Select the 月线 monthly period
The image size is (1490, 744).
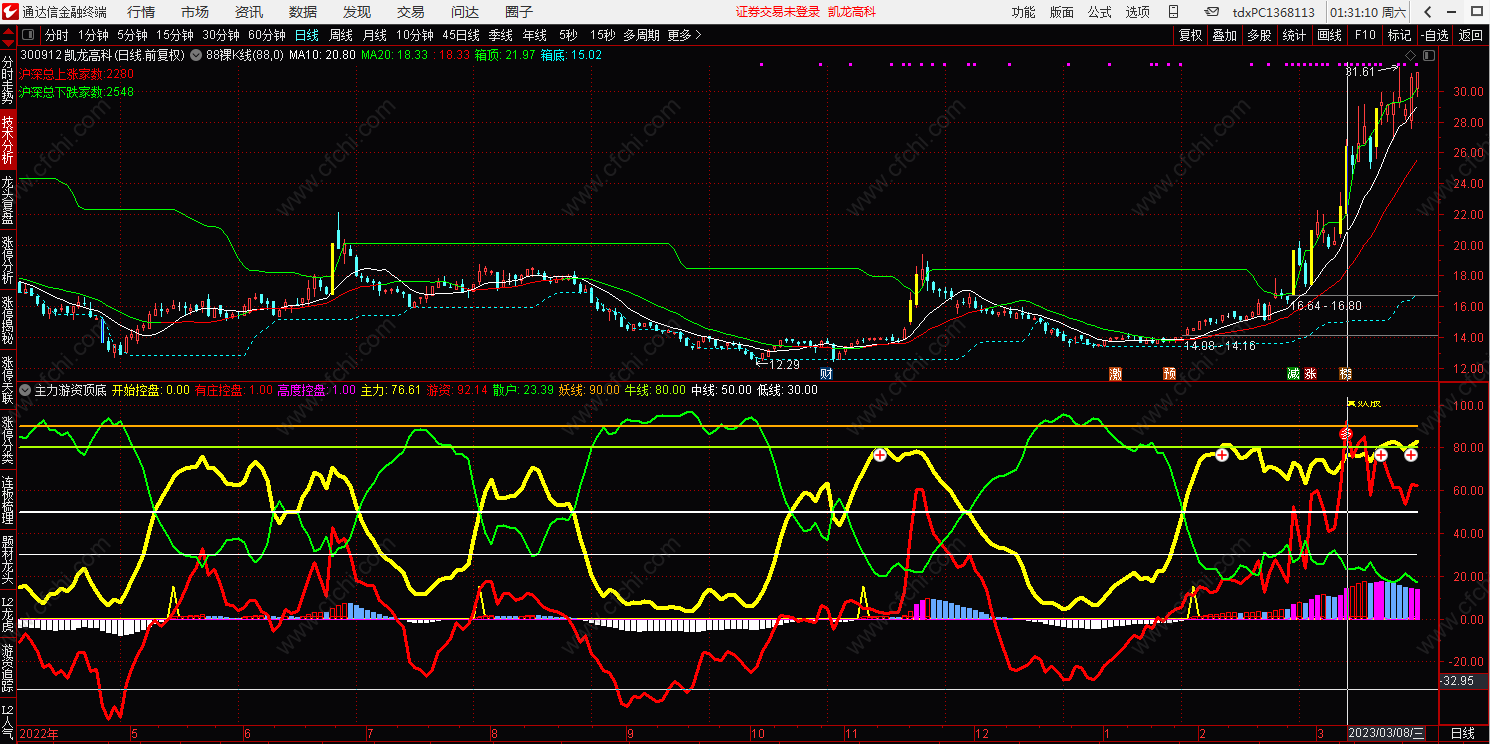tap(374, 35)
